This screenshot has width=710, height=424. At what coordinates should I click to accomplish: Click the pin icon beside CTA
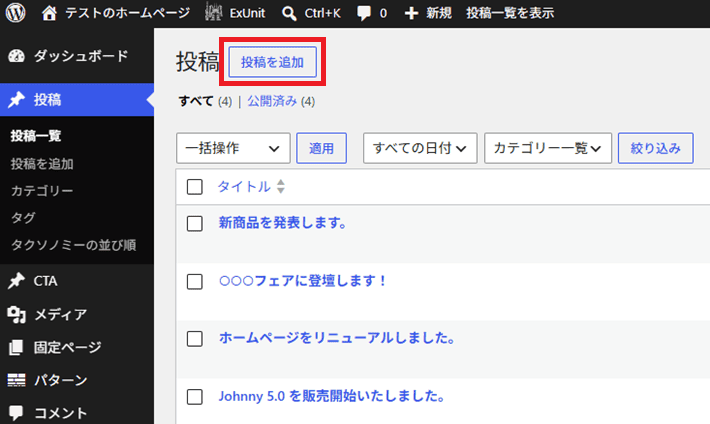16,281
